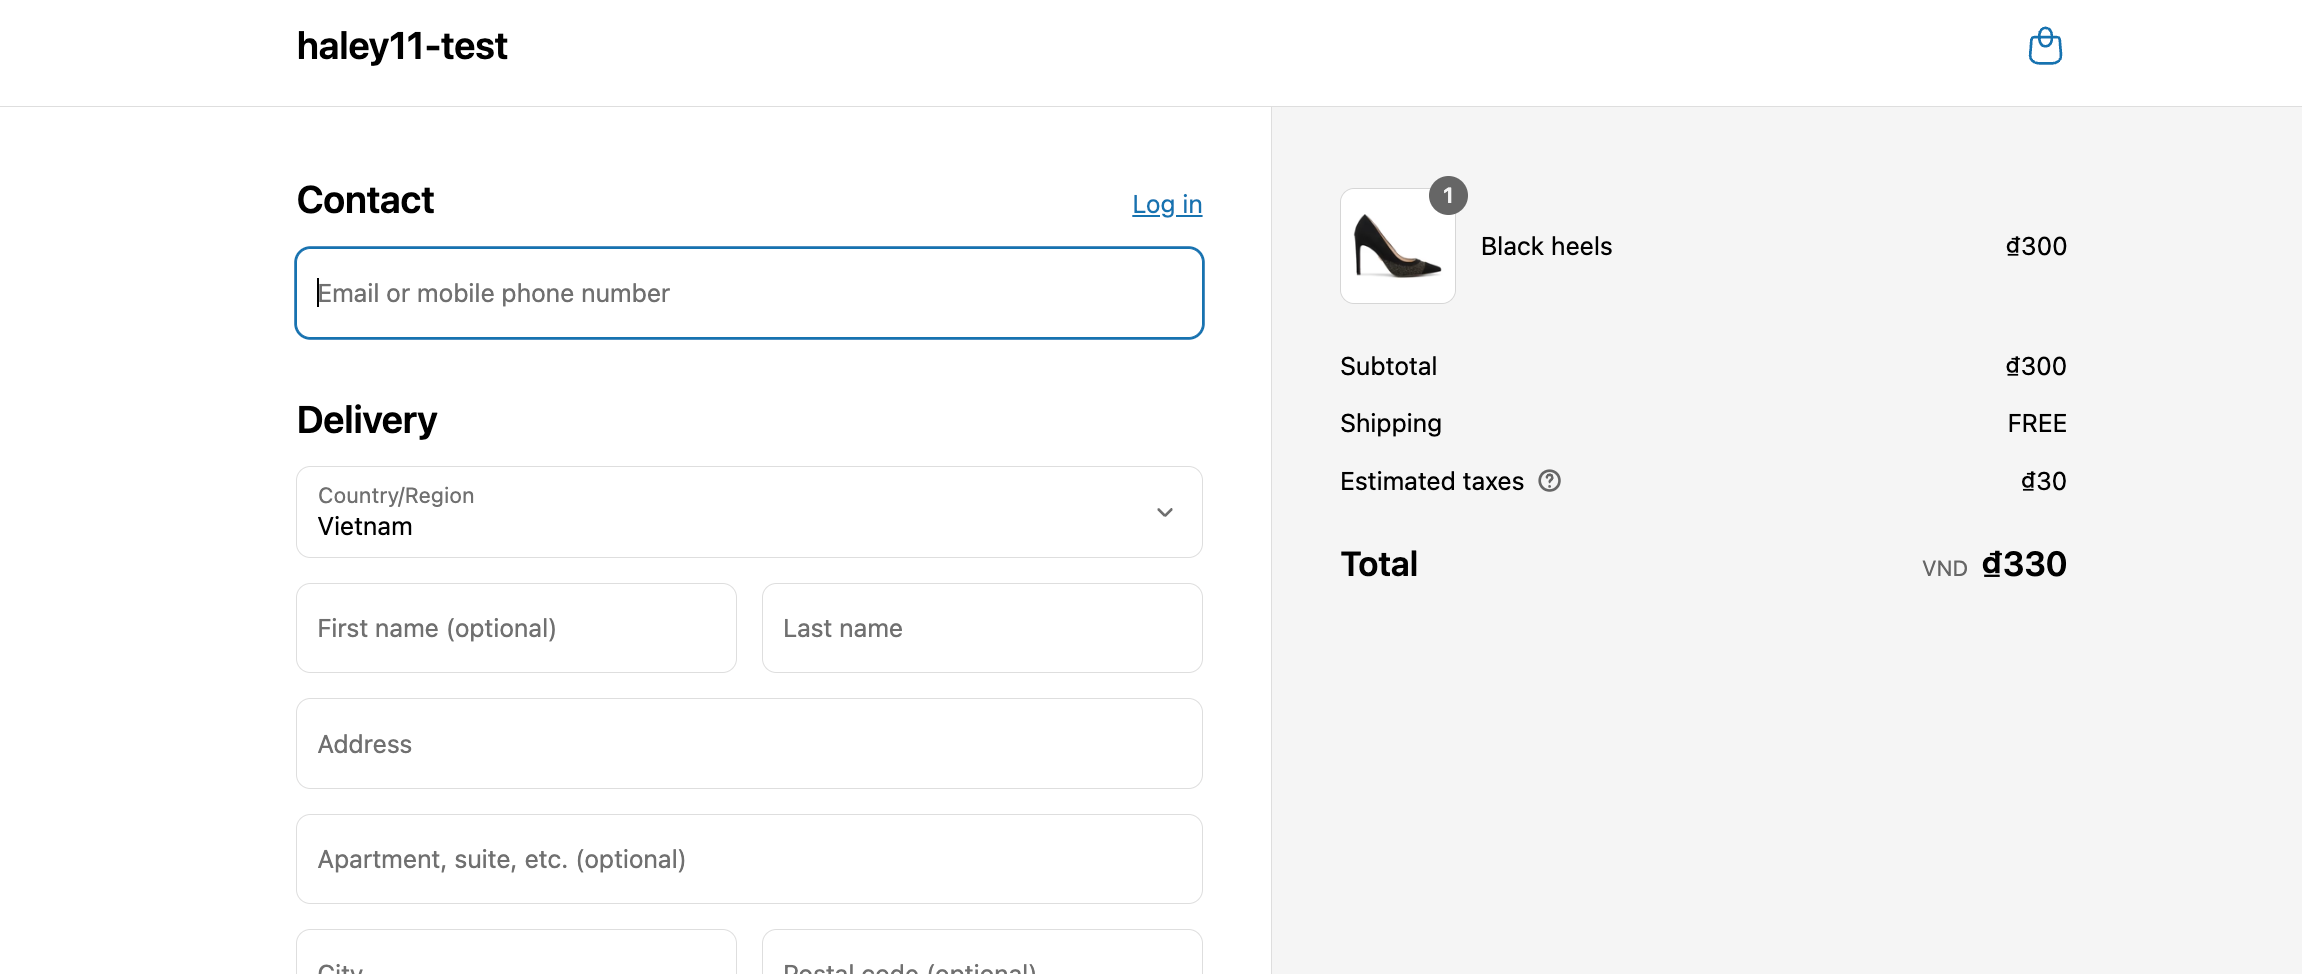Click the ₫330 total amount
The width and height of the screenshot is (2302, 974).
2023,564
